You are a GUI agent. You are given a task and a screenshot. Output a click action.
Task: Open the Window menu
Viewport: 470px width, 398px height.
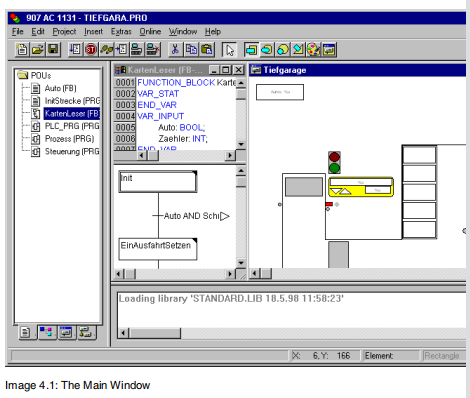(x=183, y=32)
